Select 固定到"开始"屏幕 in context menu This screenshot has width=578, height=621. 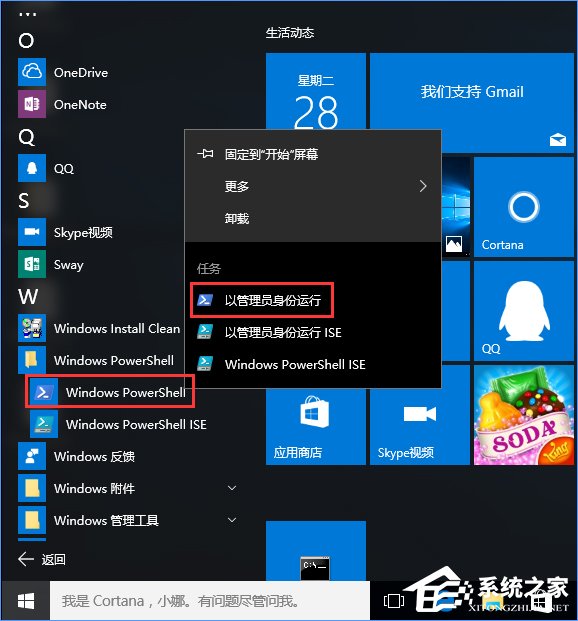point(313,154)
